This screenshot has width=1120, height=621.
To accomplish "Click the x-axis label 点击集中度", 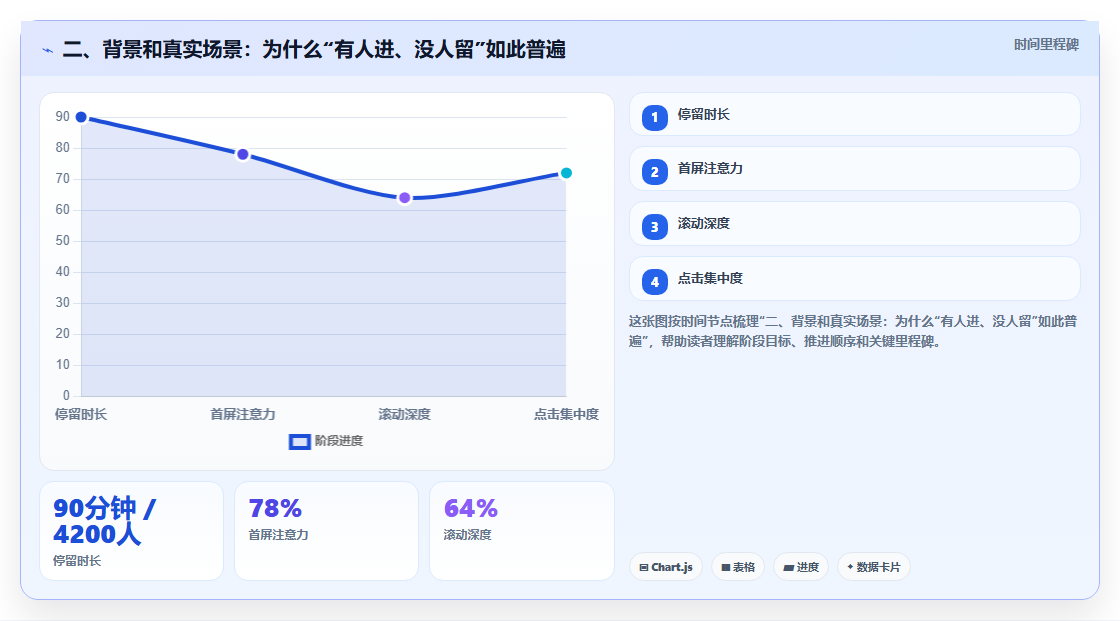I will click(566, 414).
